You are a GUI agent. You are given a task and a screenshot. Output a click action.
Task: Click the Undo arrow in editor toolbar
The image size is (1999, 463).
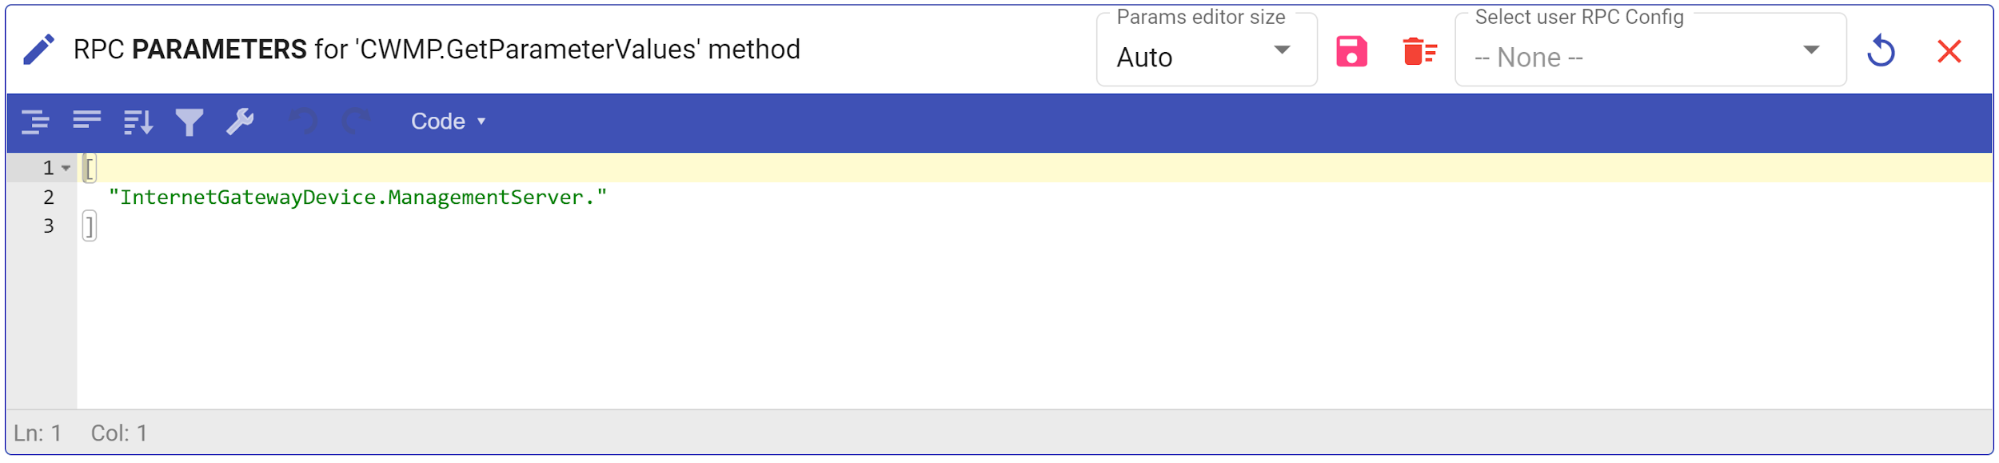click(303, 122)
